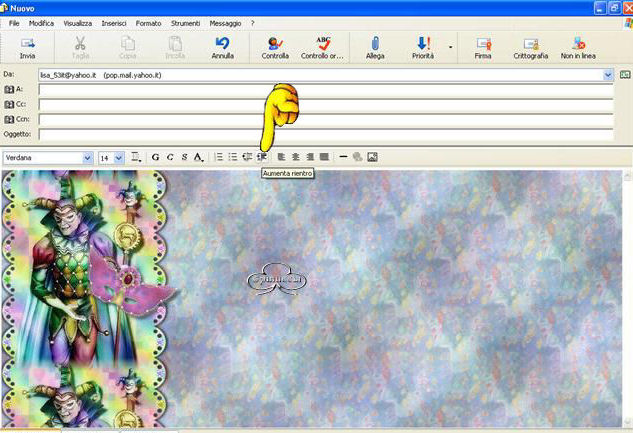Open the font color picker
633x433 pixels.
point(198,157)
